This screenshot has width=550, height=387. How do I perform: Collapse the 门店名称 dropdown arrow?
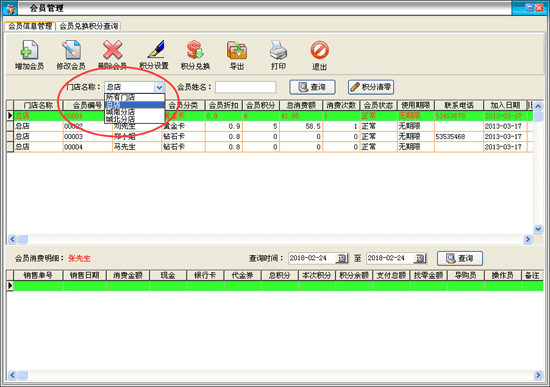159,87
